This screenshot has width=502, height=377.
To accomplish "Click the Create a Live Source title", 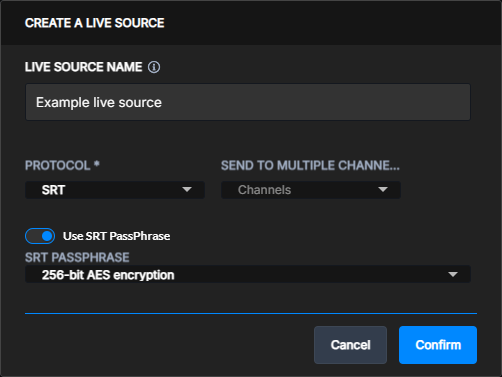I will tap(95, 23).
